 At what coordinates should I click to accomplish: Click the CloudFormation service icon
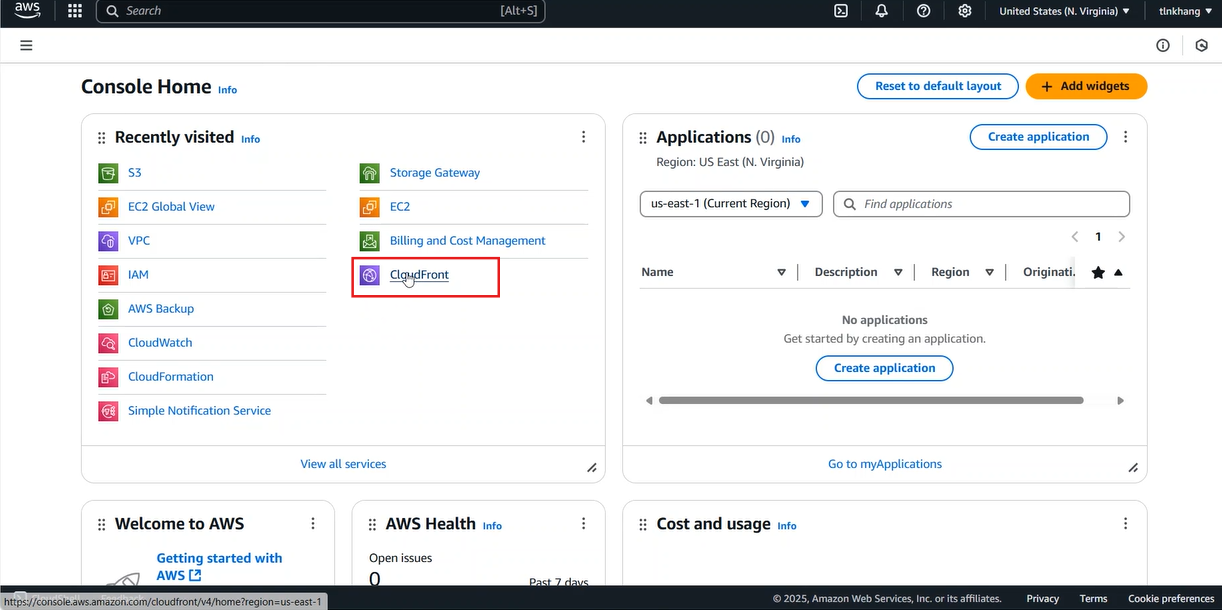coord(108,377)
